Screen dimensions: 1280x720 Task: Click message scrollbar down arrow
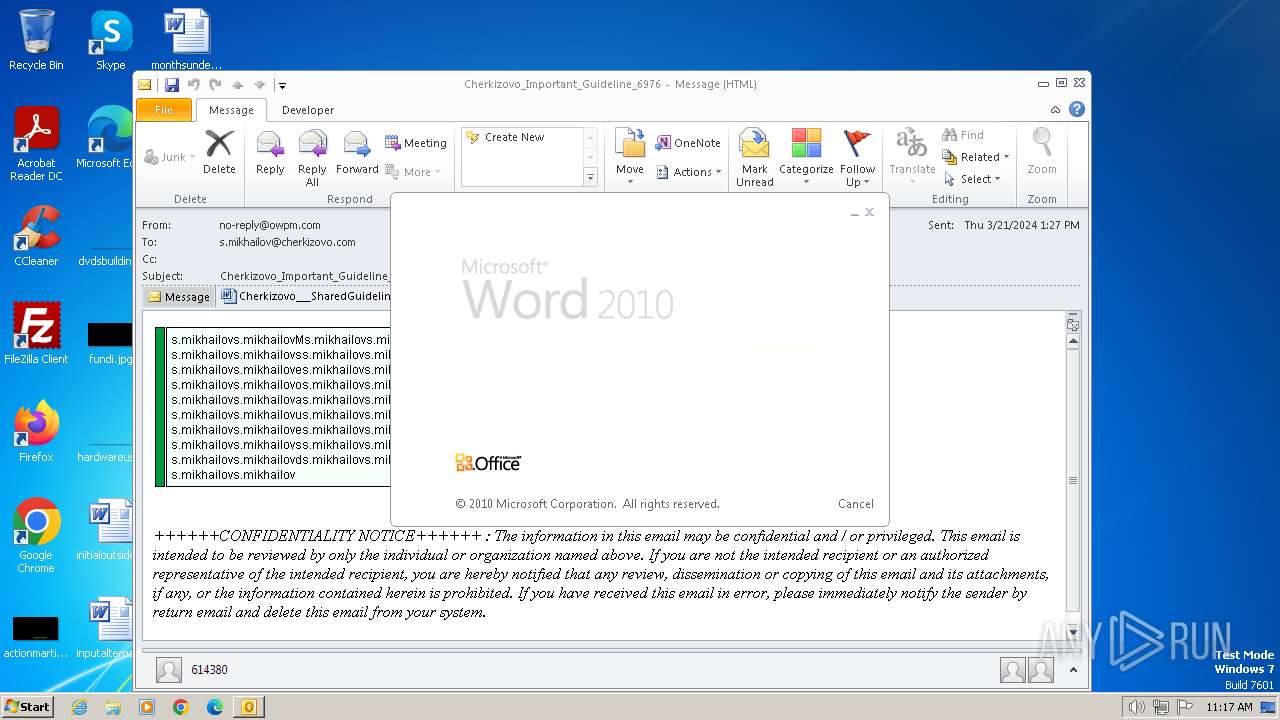coord(1073,632)
